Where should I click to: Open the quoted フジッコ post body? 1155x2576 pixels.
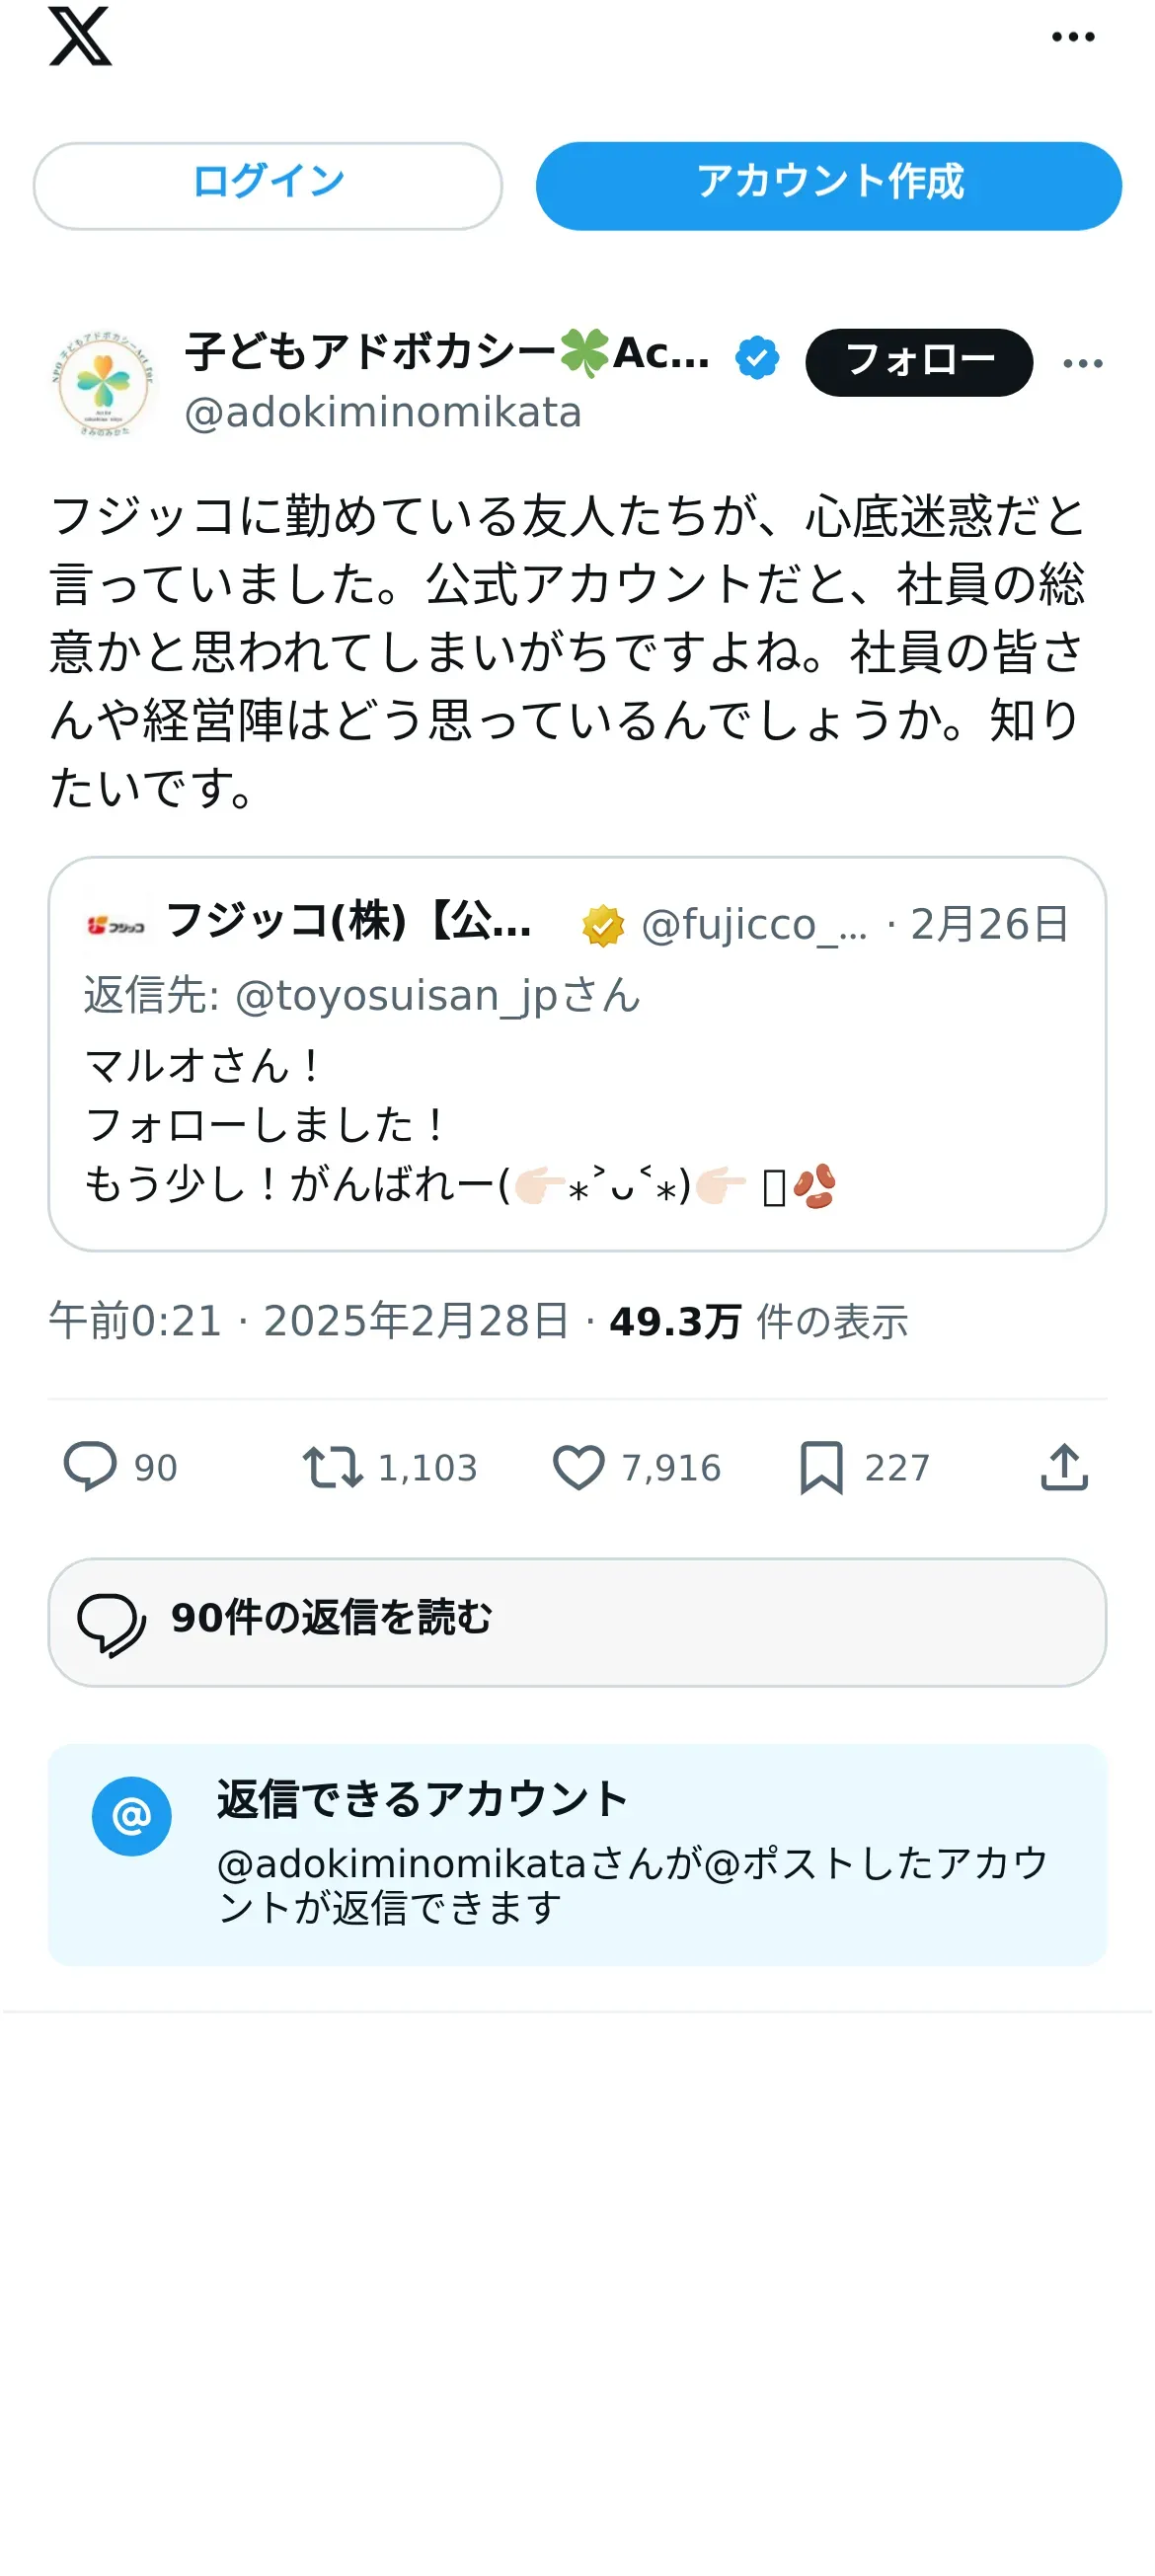pyautogui.click(x=576, y=1125)
